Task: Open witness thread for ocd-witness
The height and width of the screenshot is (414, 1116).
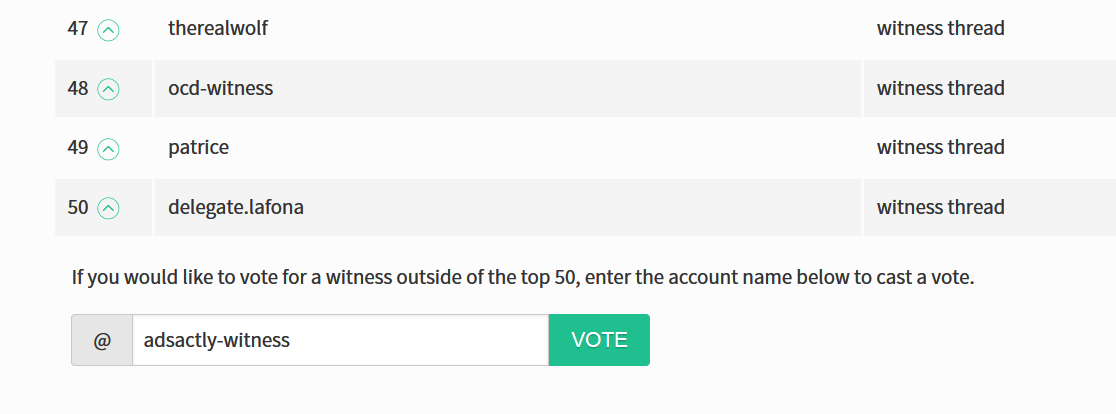Action: tap(940, 88)
